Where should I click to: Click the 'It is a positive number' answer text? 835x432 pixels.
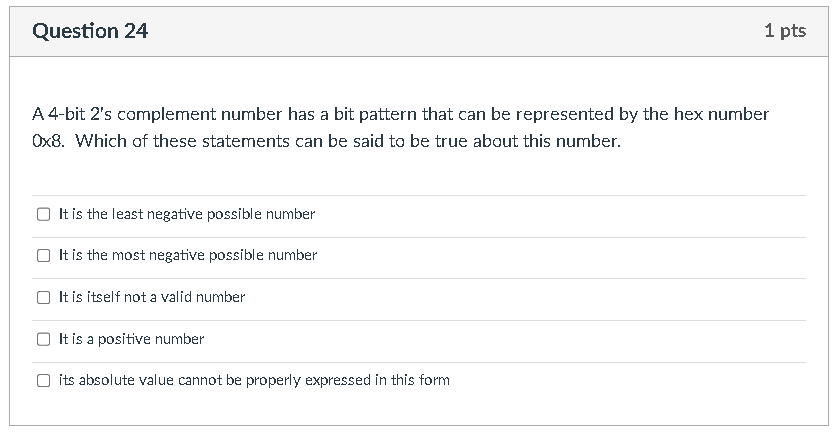coord(131,339)
